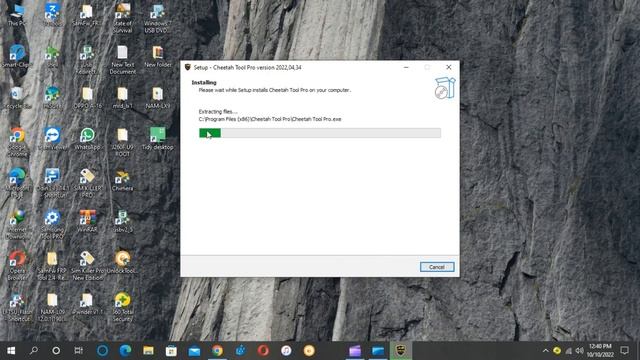Click the installer box-and-disc graphic

(x=444, y=88)
